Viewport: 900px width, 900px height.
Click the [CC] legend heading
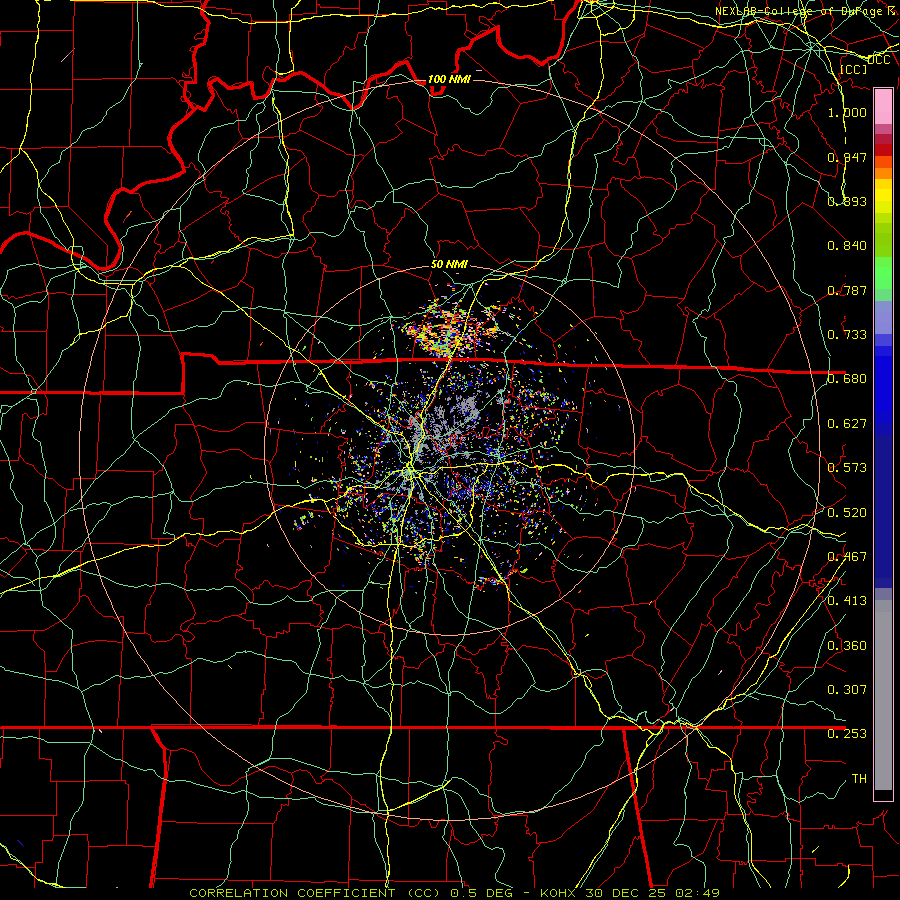[x=854, y=69]
